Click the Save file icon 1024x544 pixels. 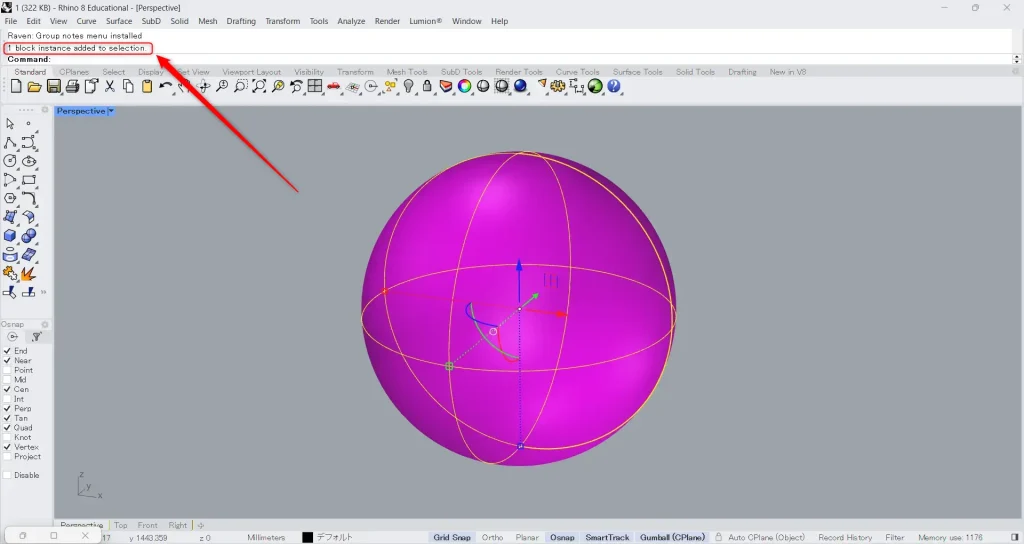53,87
